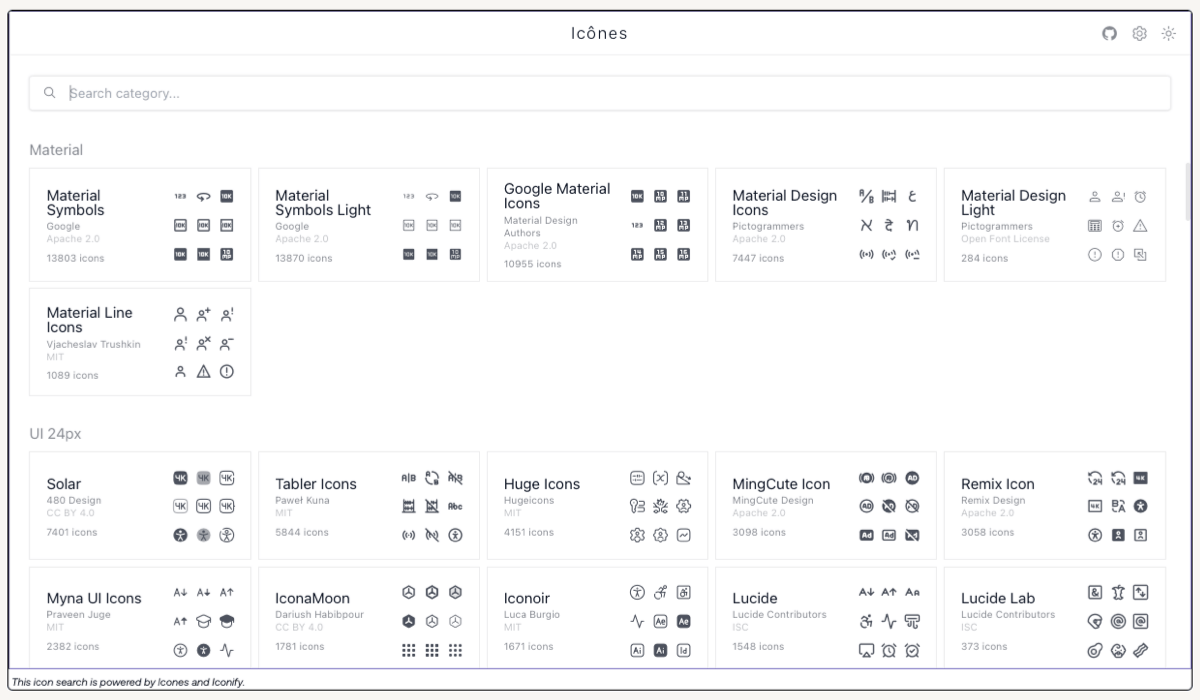Image resolution: width=1200 pixels, height=700 pixels.
Task: Pick the filled graduation cap in Myna UI Icons
Action: (227, 621)
